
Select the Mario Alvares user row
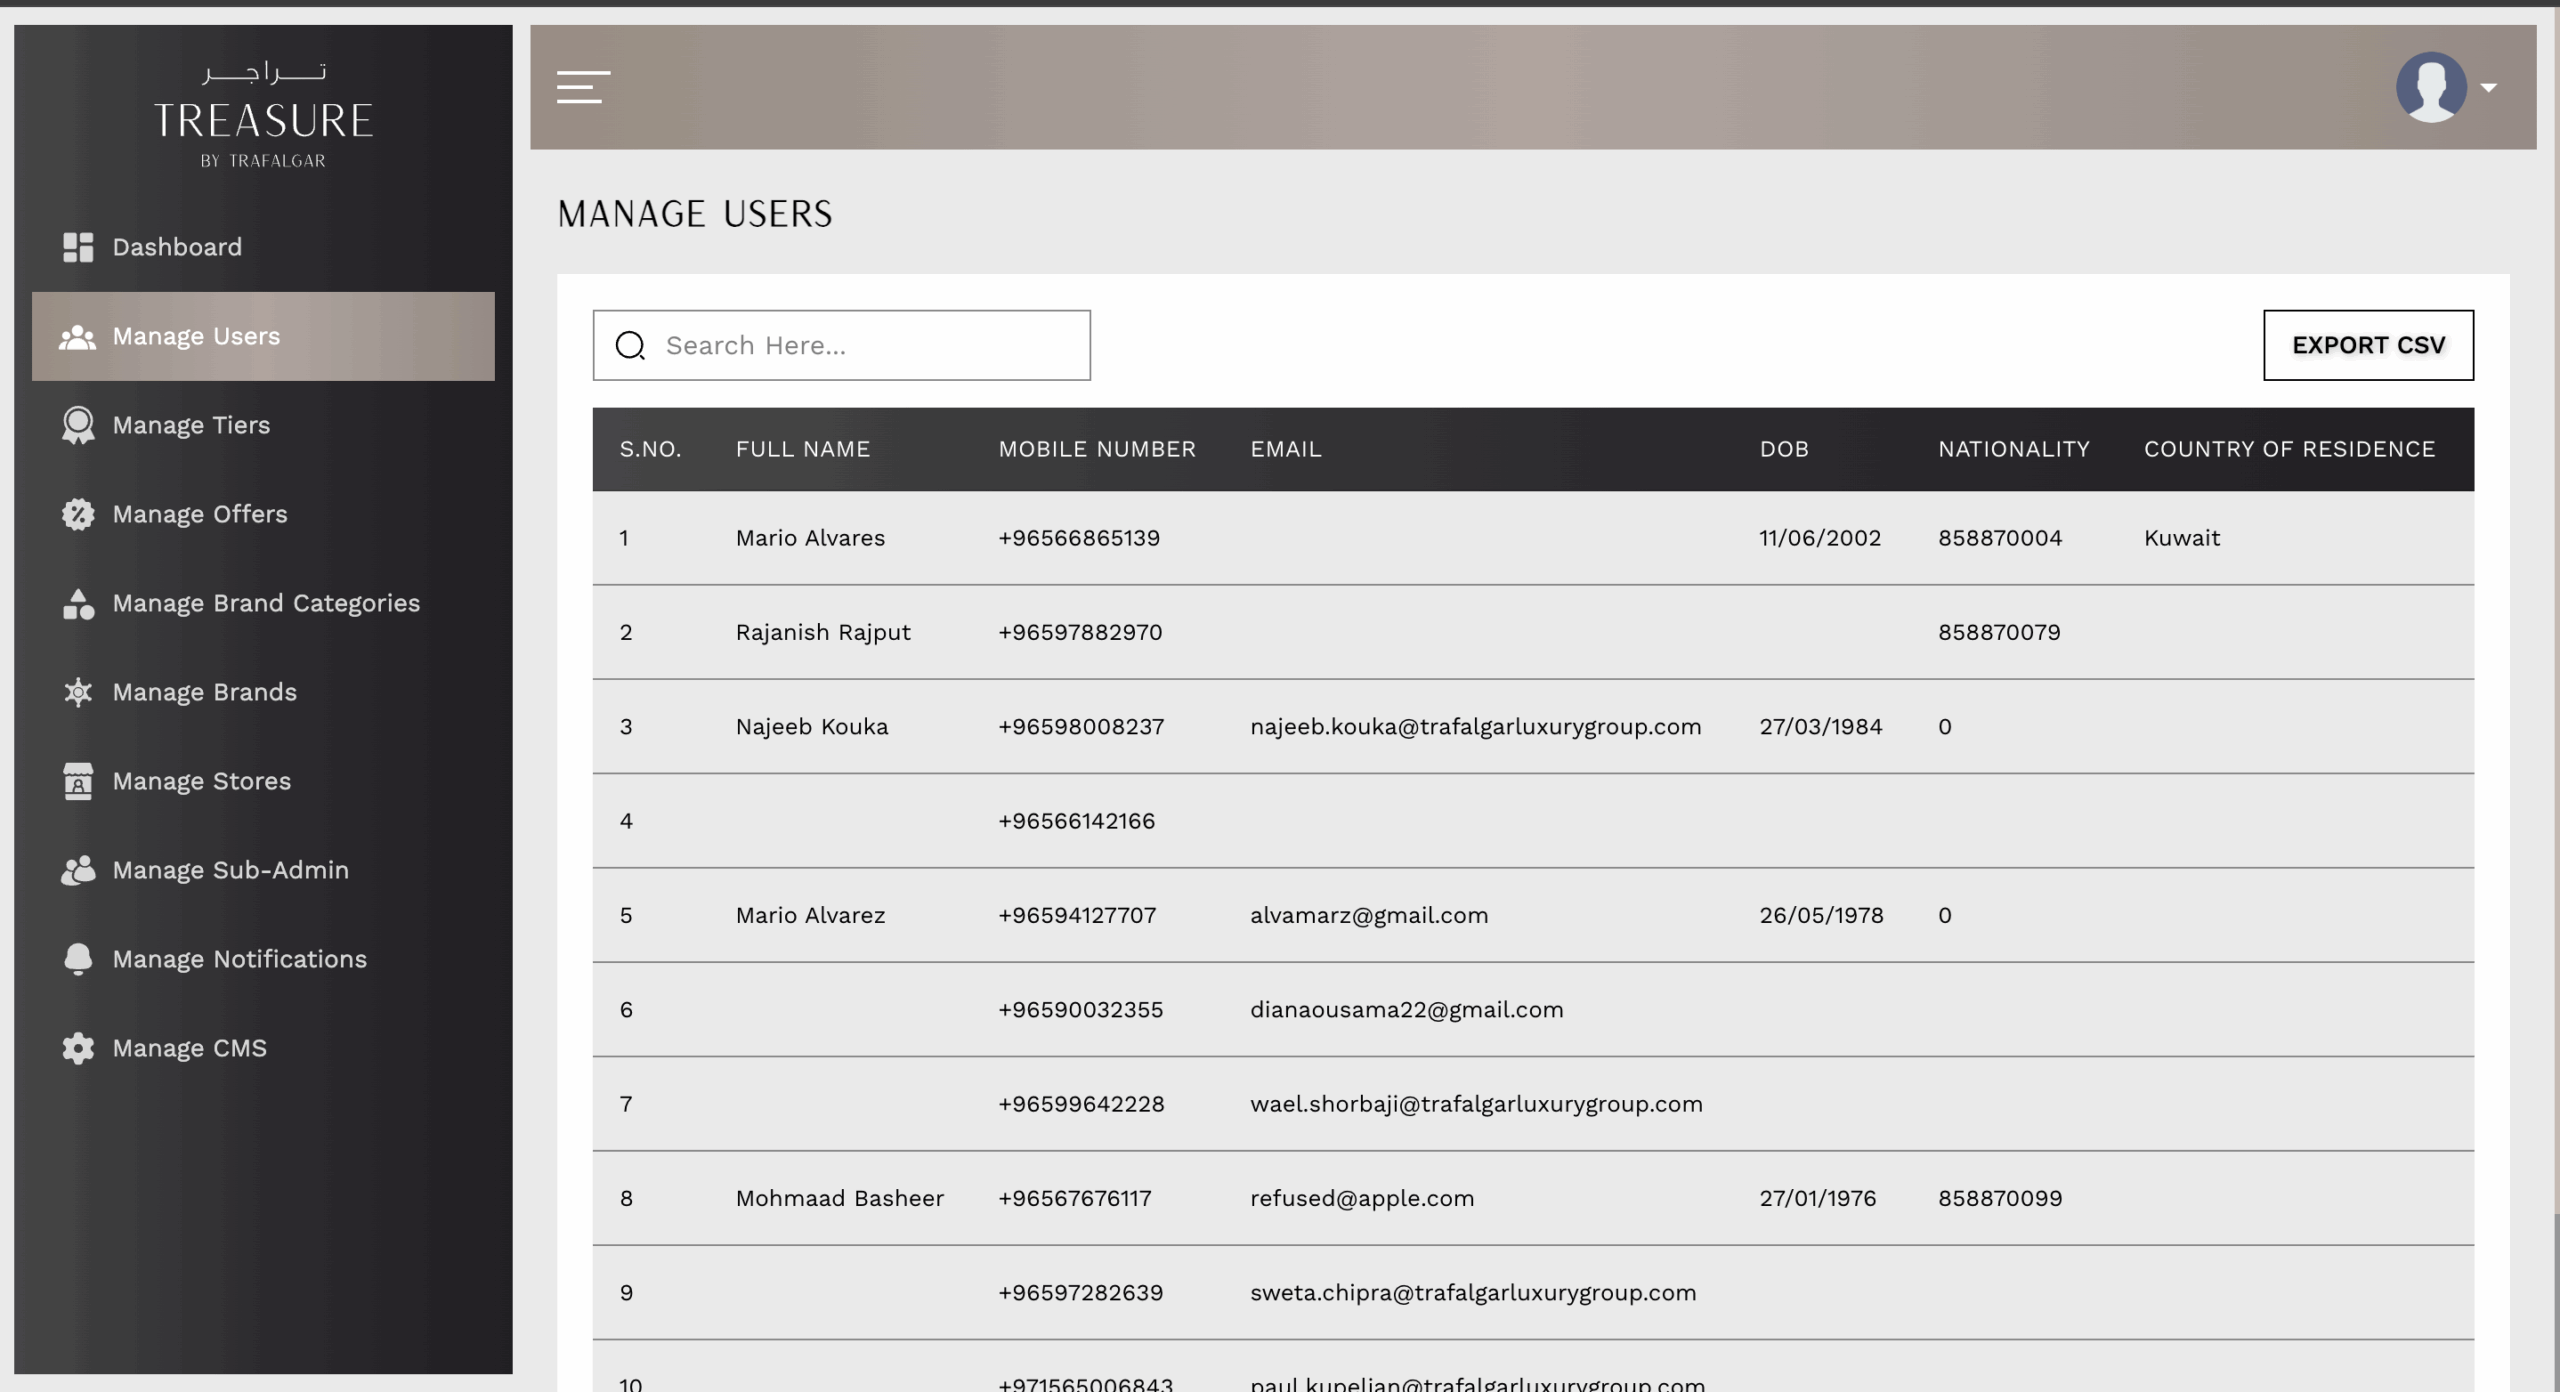coord(1533,538)
